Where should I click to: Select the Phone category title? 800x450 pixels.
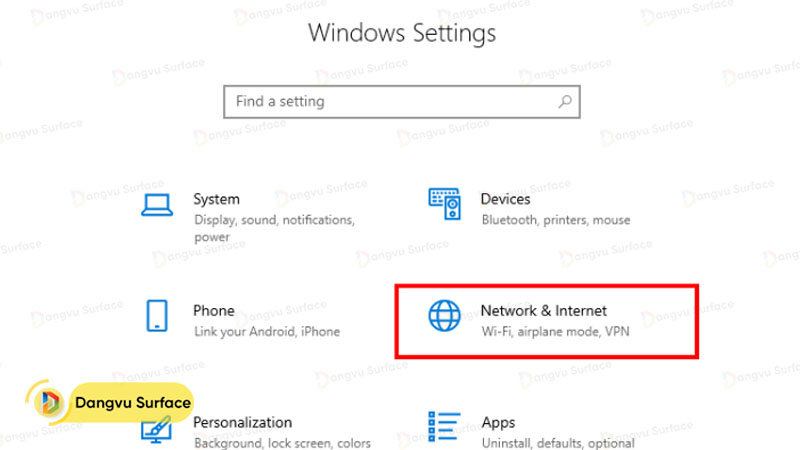tap(213, 311)
